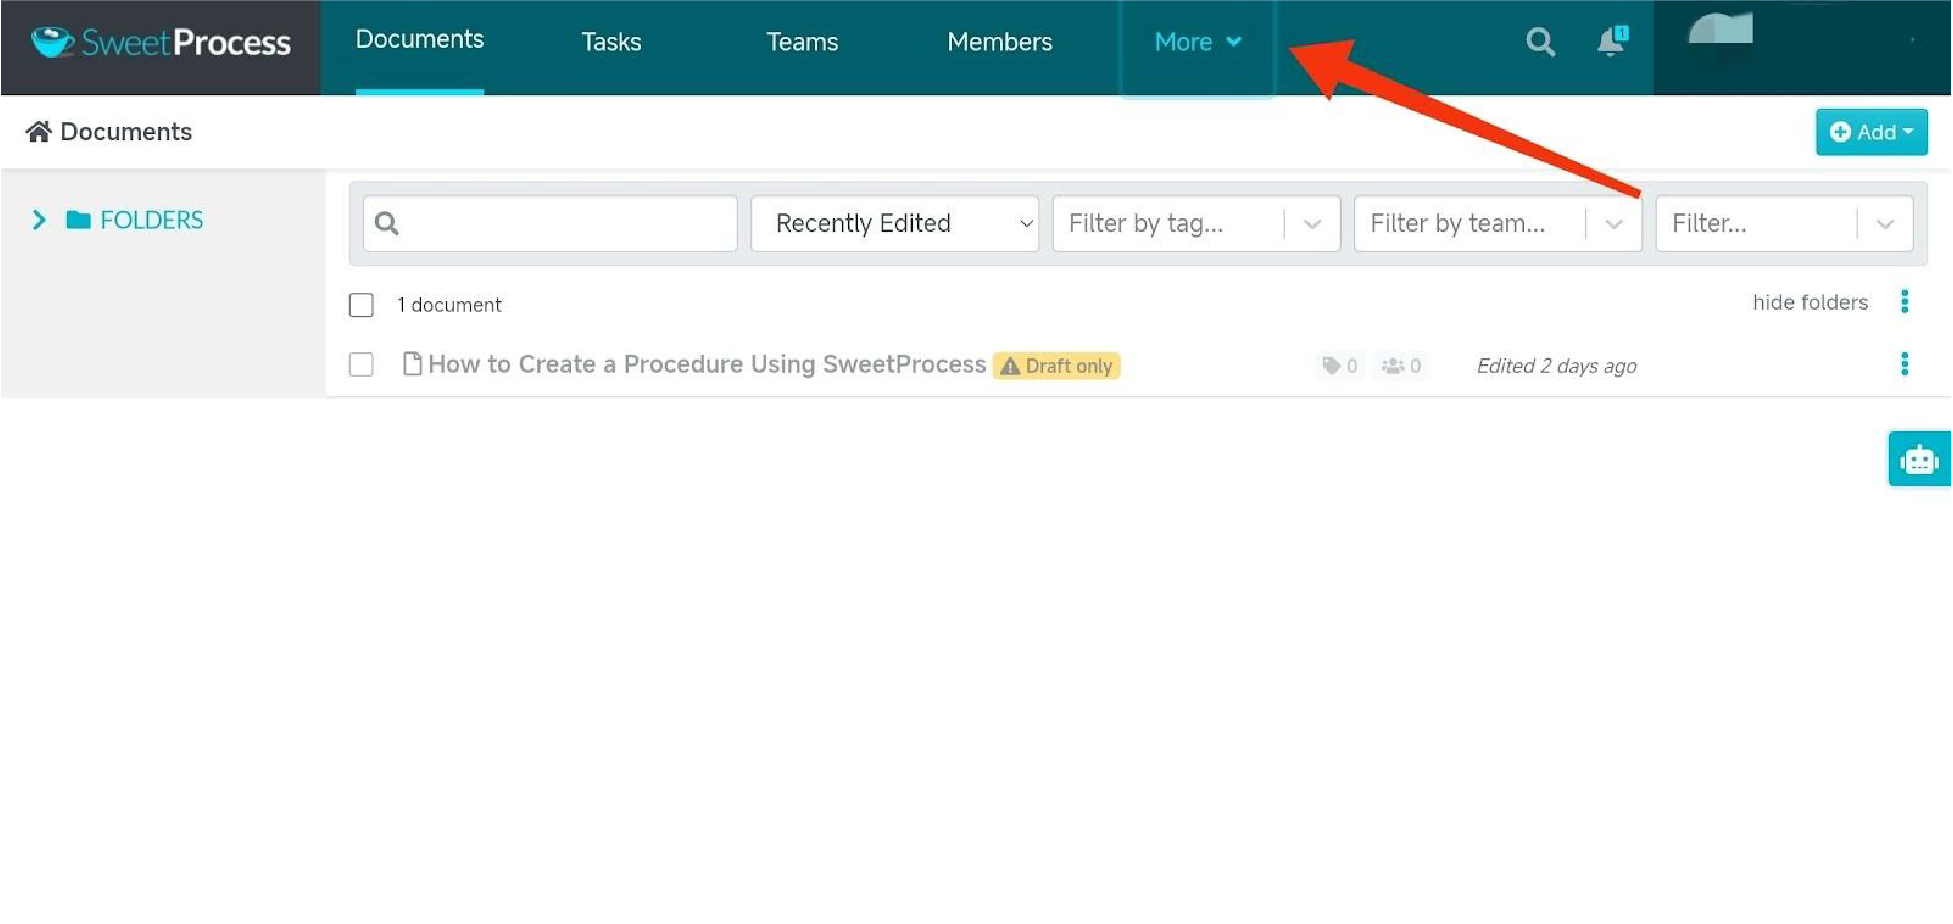Open the search magnifier in top bar
The width and height of the screenshot is (1953, 924).
click(1540, 42)
